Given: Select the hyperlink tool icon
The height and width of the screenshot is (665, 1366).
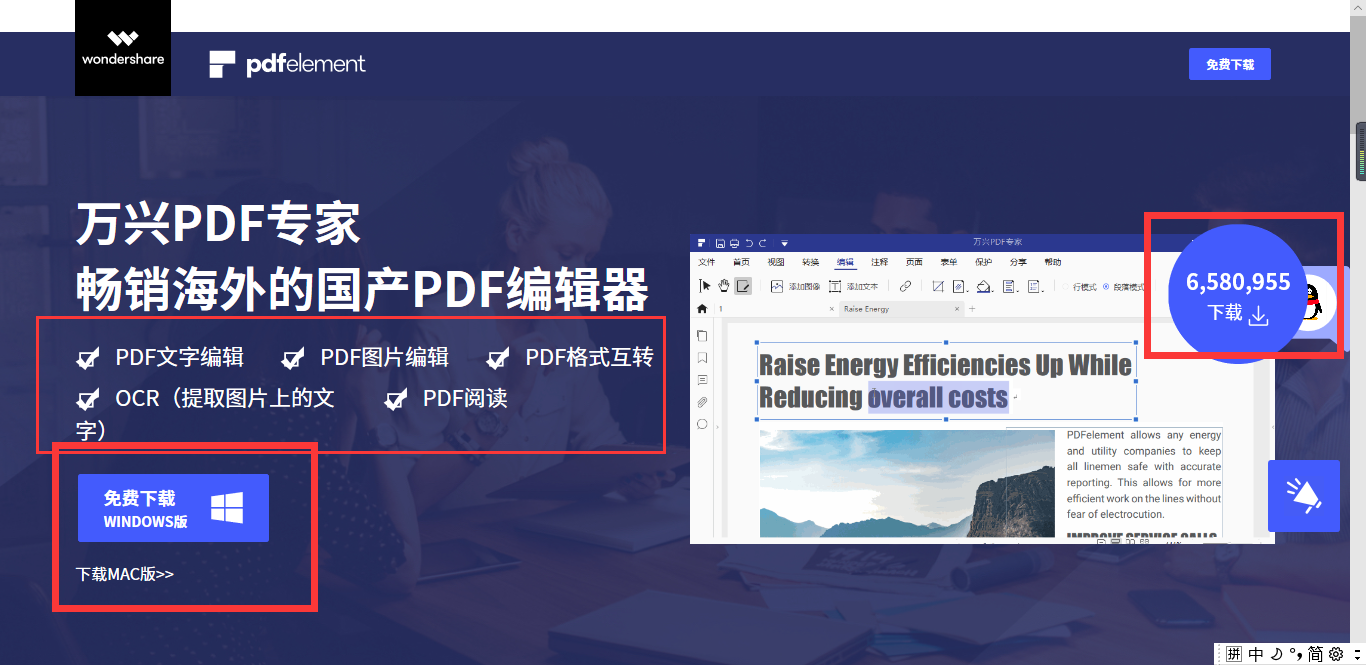Looking at the screenshot, I should tap(906, 286).
